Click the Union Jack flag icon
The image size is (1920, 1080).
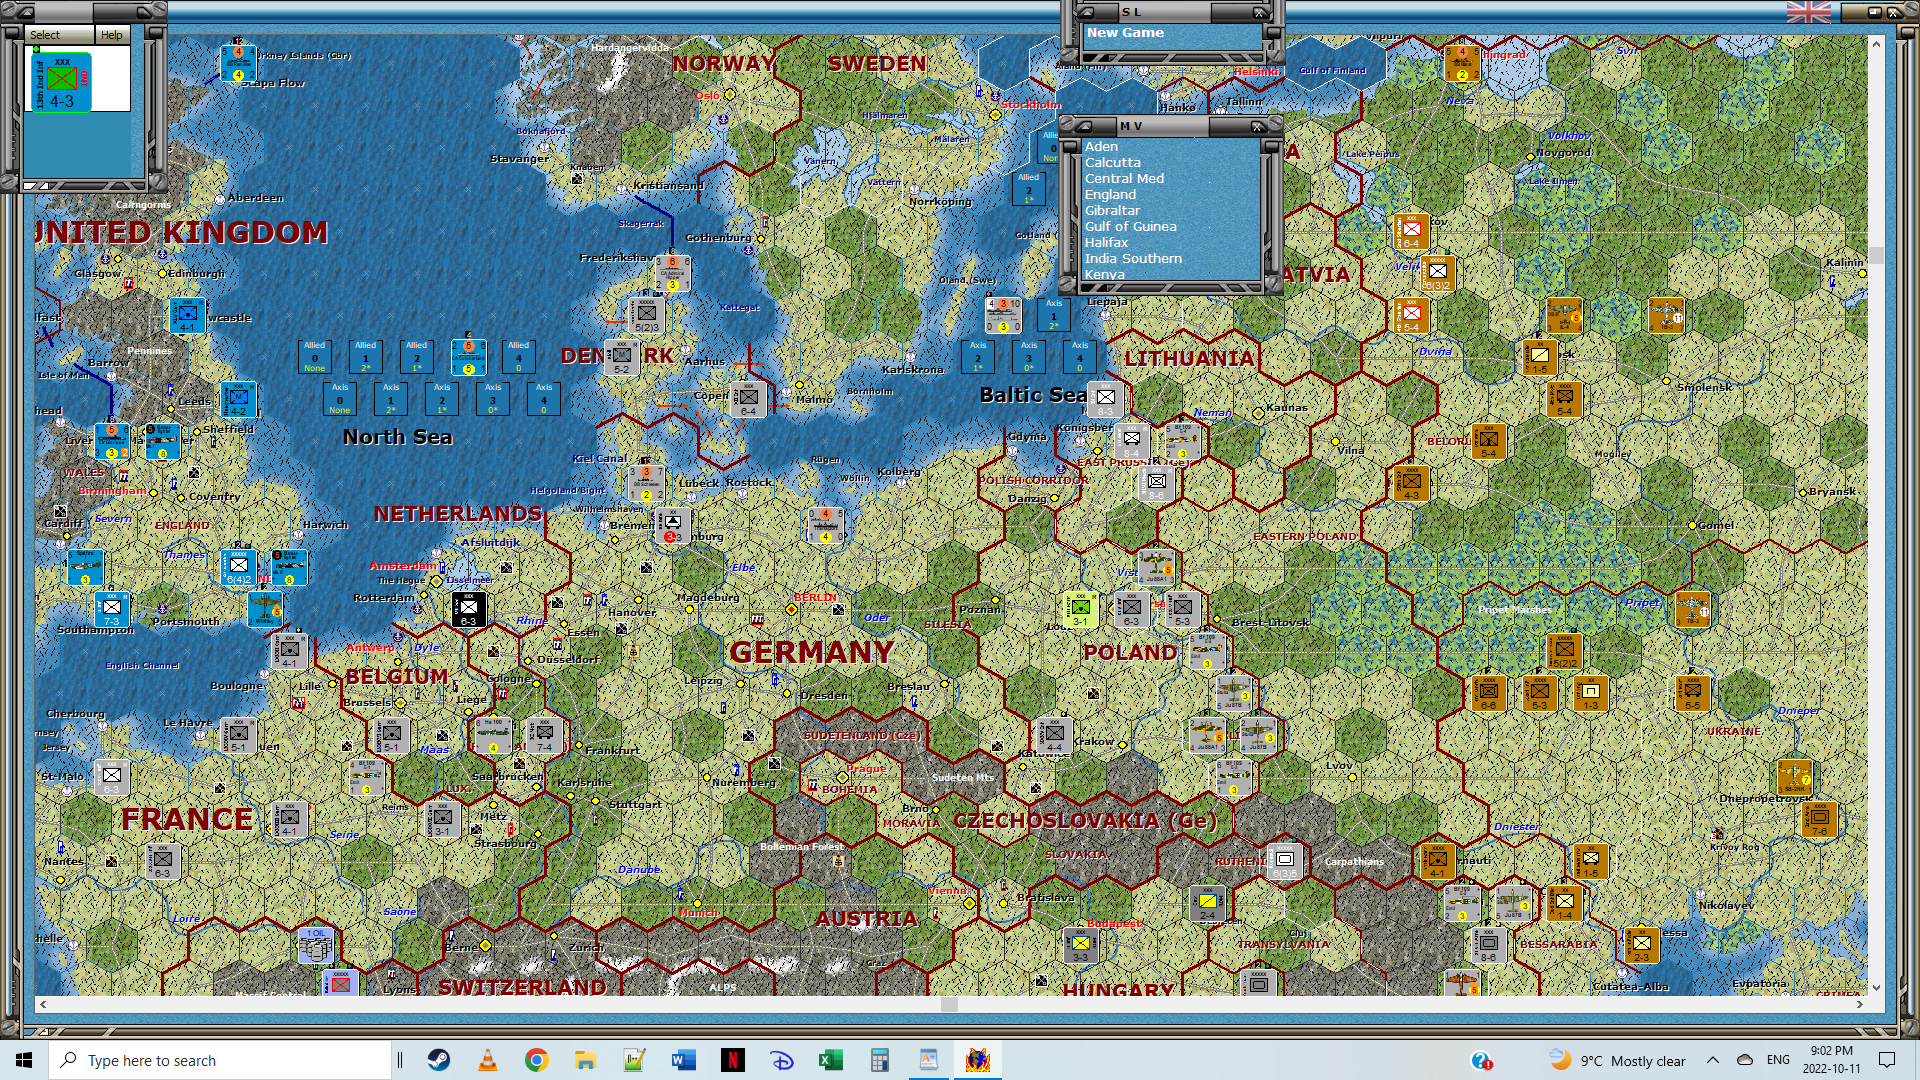point(1808,12)
